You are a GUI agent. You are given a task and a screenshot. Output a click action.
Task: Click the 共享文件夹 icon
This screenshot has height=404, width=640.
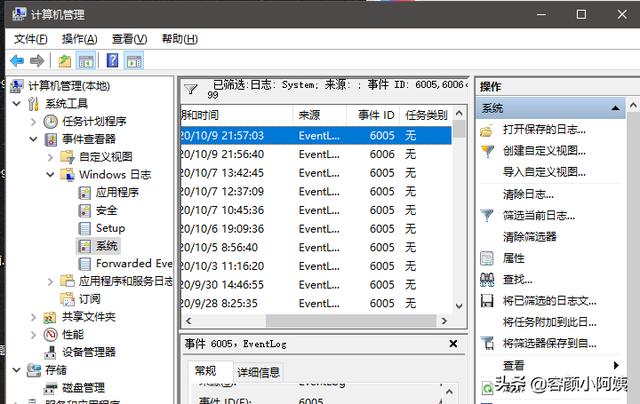tap(50, 317)
